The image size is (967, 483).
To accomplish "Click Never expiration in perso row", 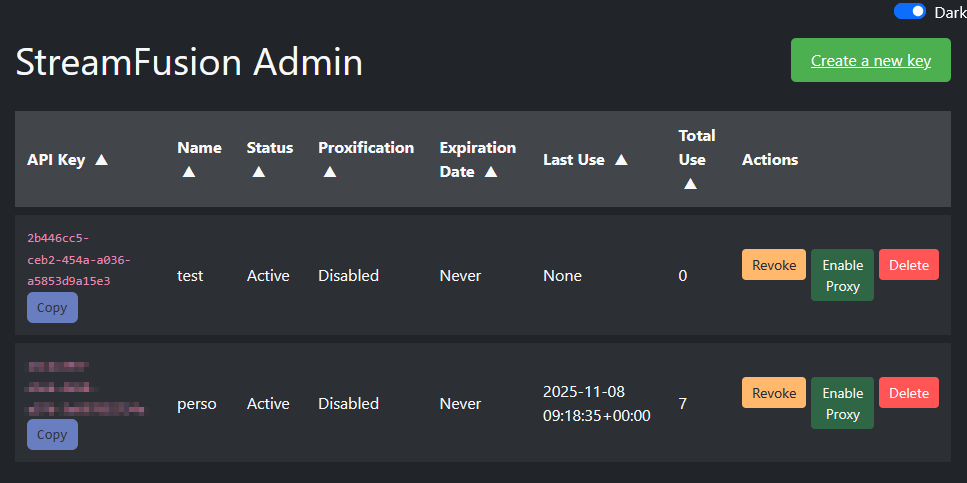I will pos(460,403).
